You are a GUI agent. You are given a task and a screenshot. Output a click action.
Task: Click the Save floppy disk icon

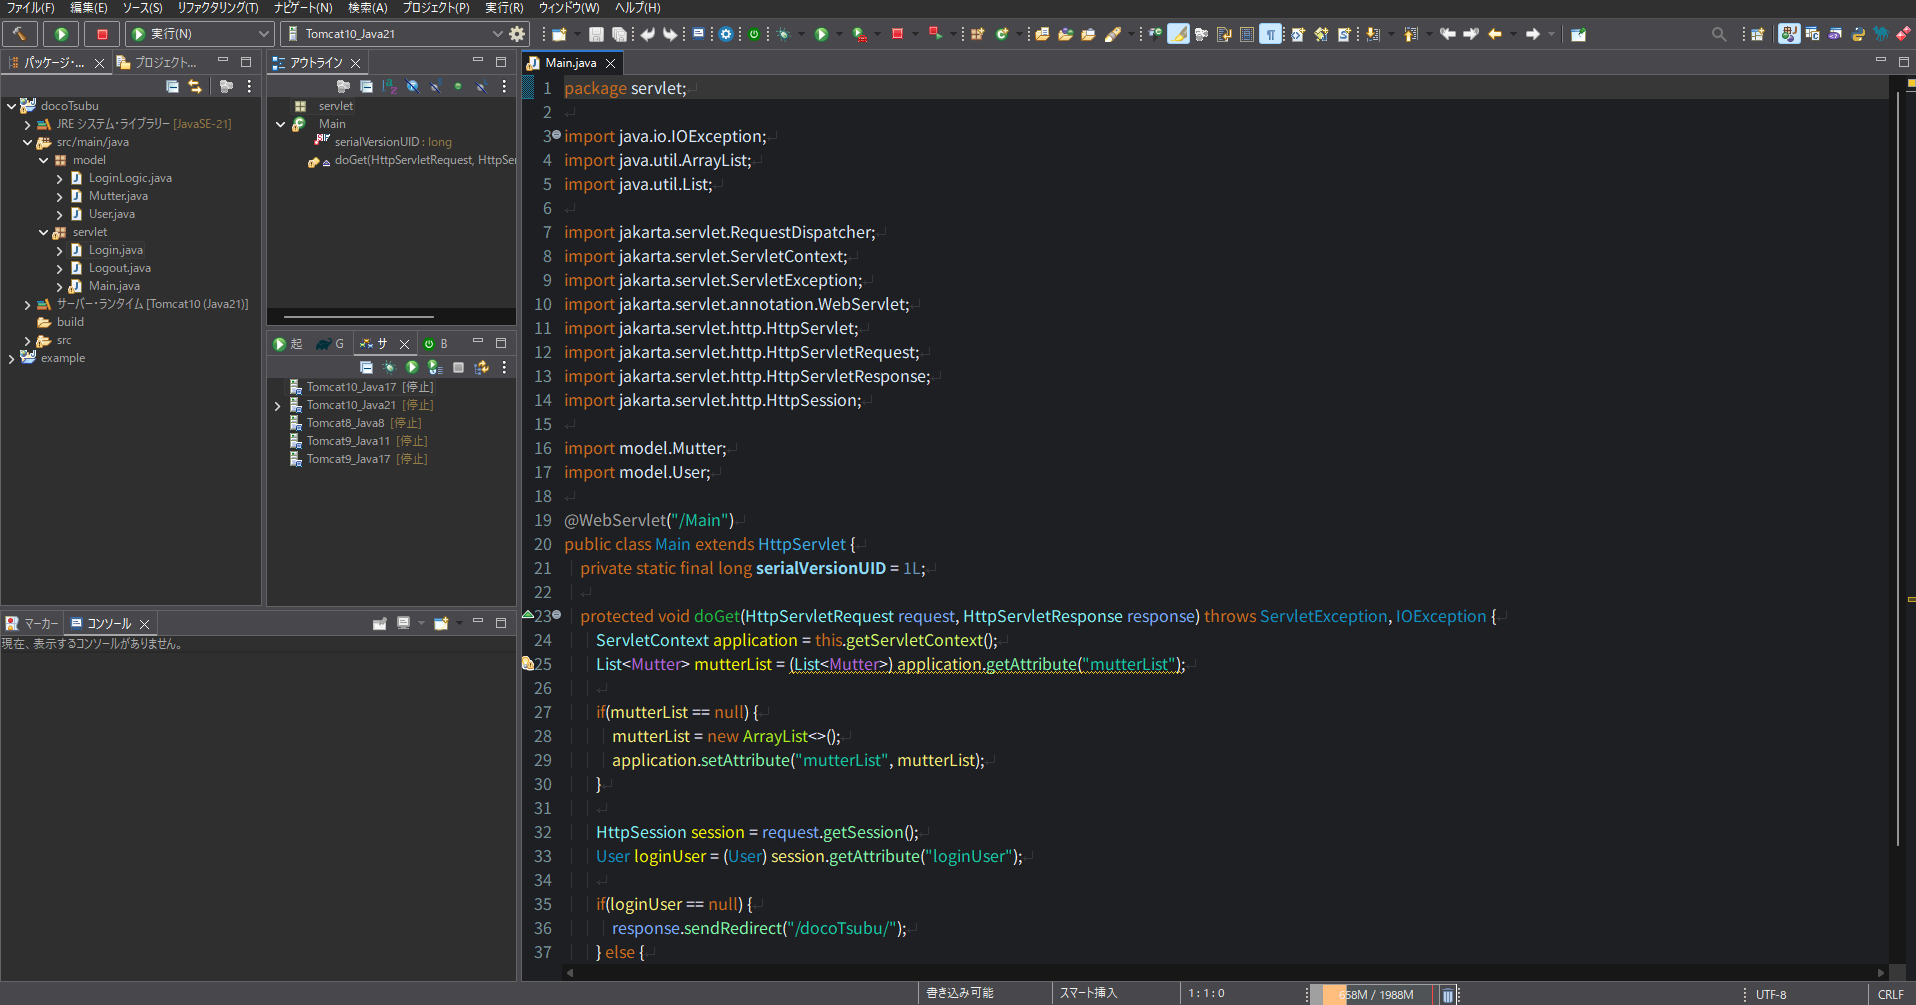[596, 34]
